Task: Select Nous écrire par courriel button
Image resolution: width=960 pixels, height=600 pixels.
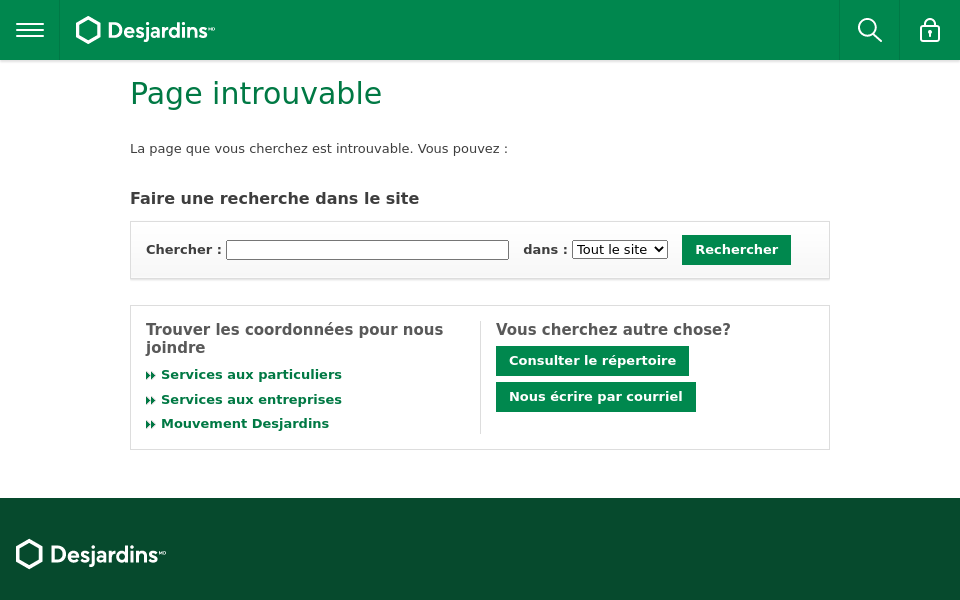Action: (595, 397)
